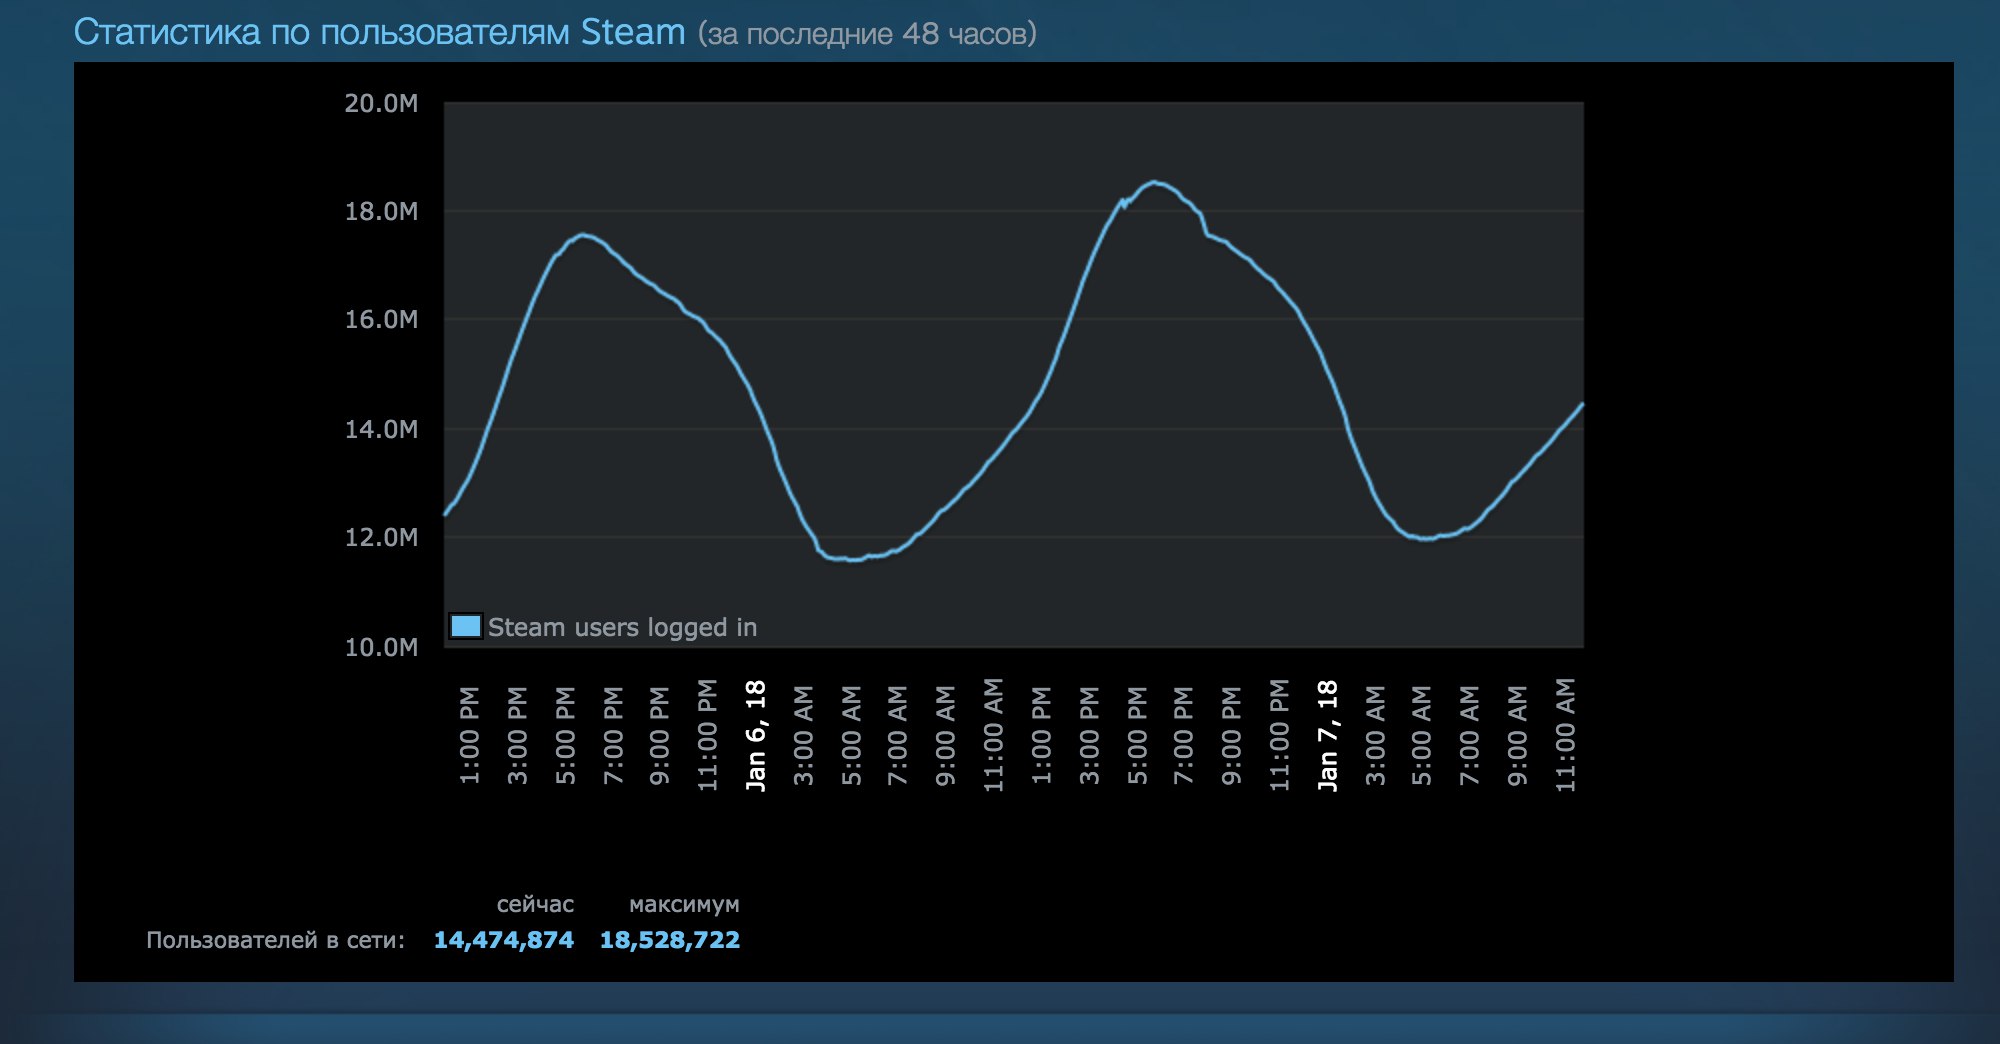Click the 10.0M y-axis label
Image resolution: width=2000 pixels, height=1044 pixels.
click(x=381, y=647)
